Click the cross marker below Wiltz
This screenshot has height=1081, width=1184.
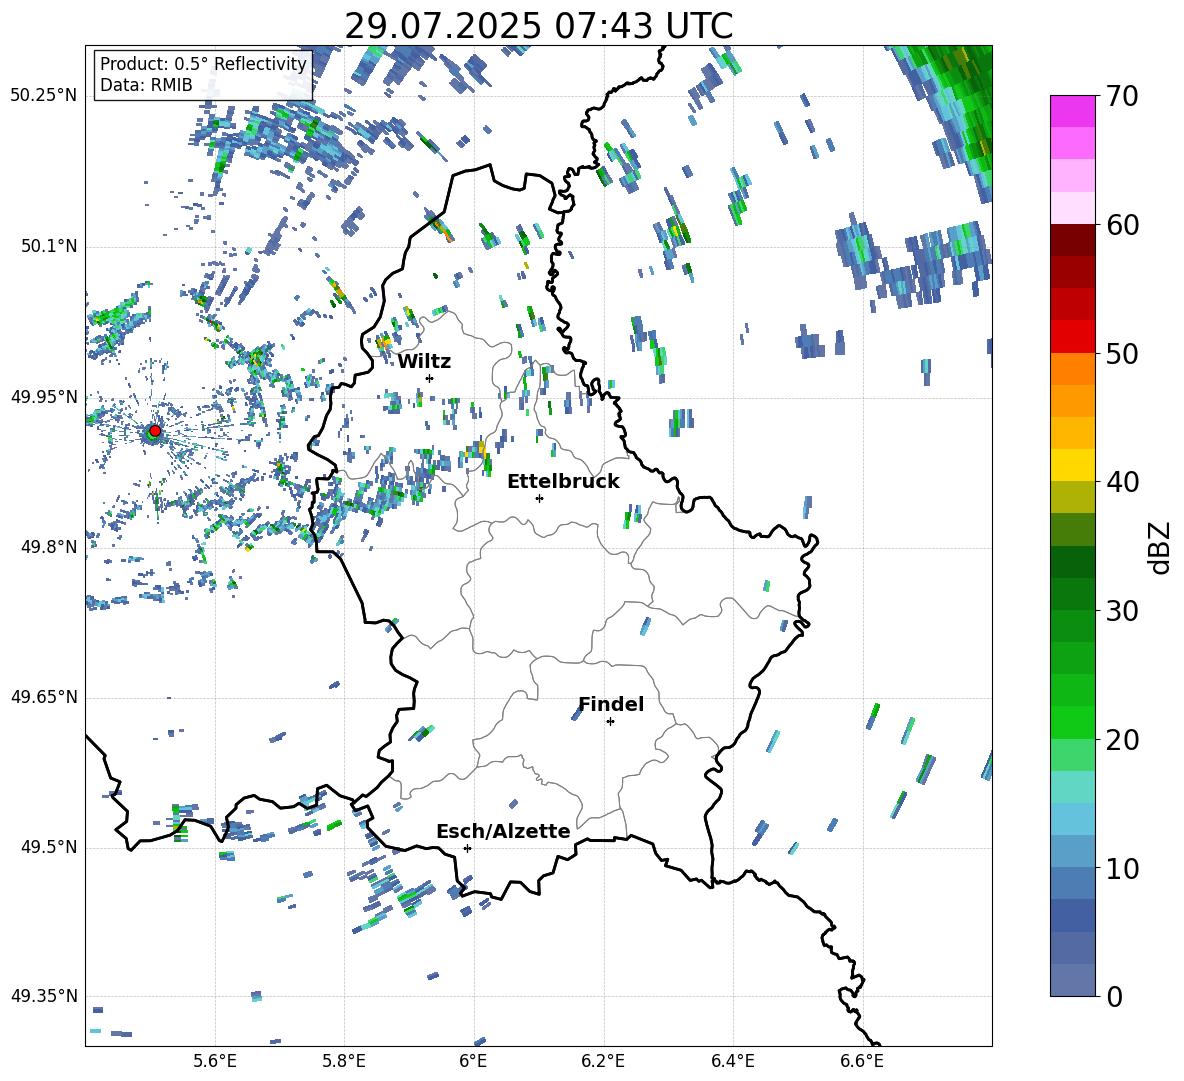click(x=430, y=378)
